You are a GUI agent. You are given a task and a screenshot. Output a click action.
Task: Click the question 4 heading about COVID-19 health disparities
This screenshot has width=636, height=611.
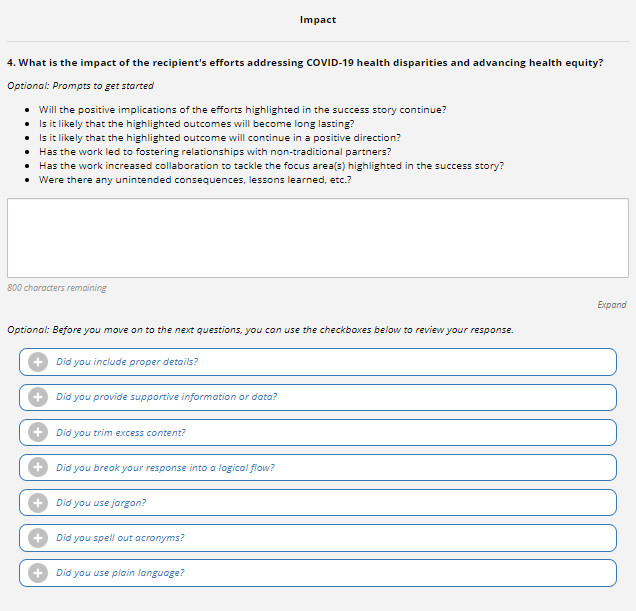305,62
